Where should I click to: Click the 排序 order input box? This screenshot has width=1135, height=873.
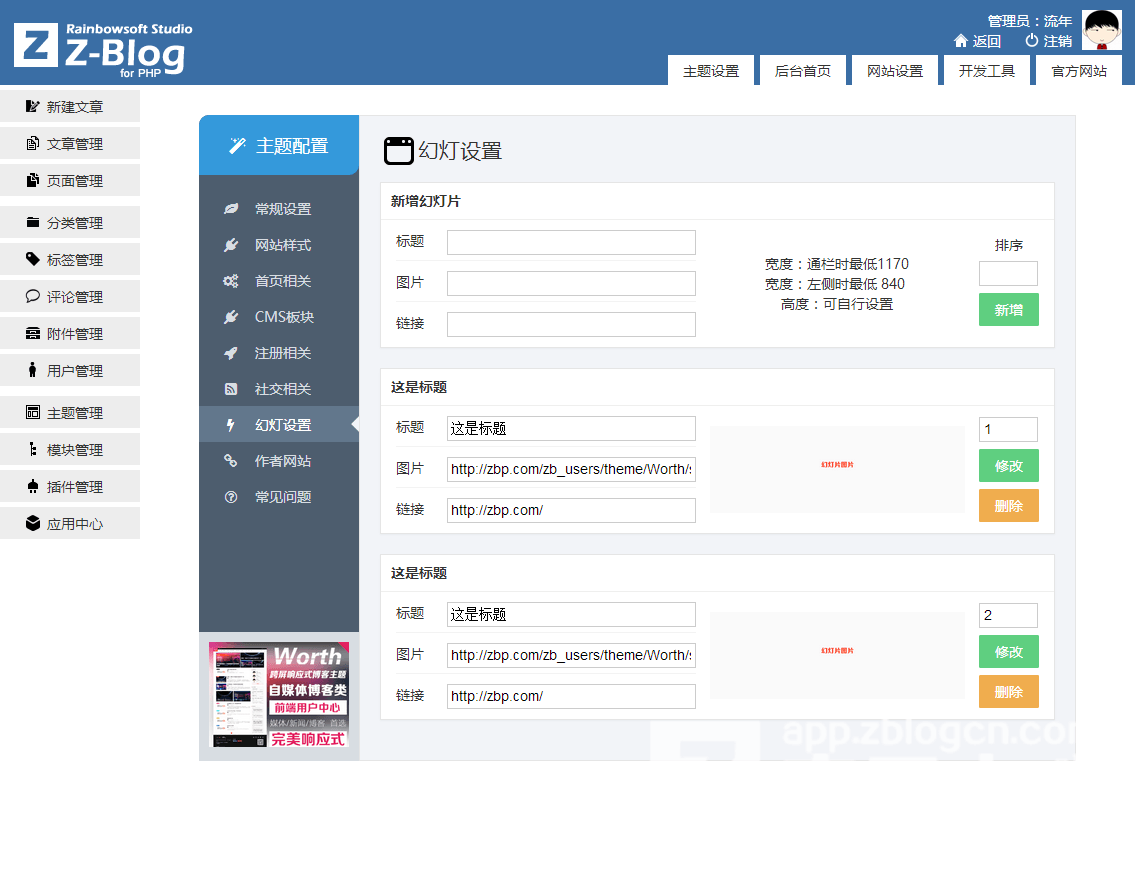(1008, 274)
